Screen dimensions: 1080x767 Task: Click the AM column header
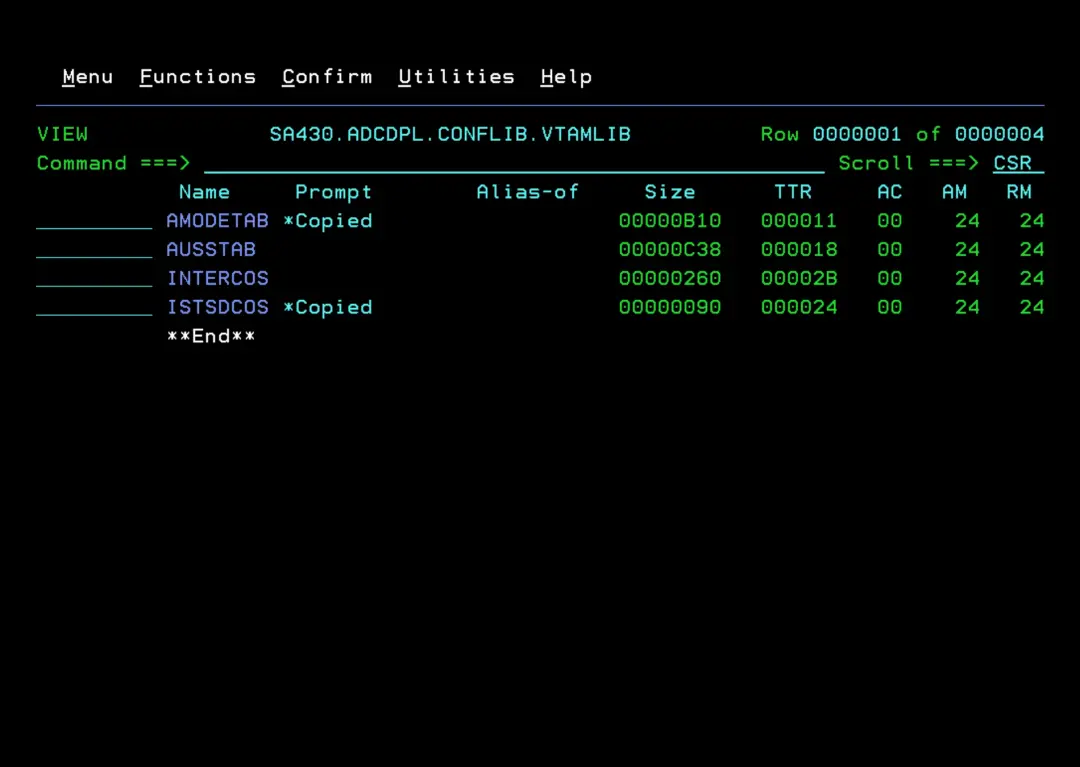click(x=955, y=192)
